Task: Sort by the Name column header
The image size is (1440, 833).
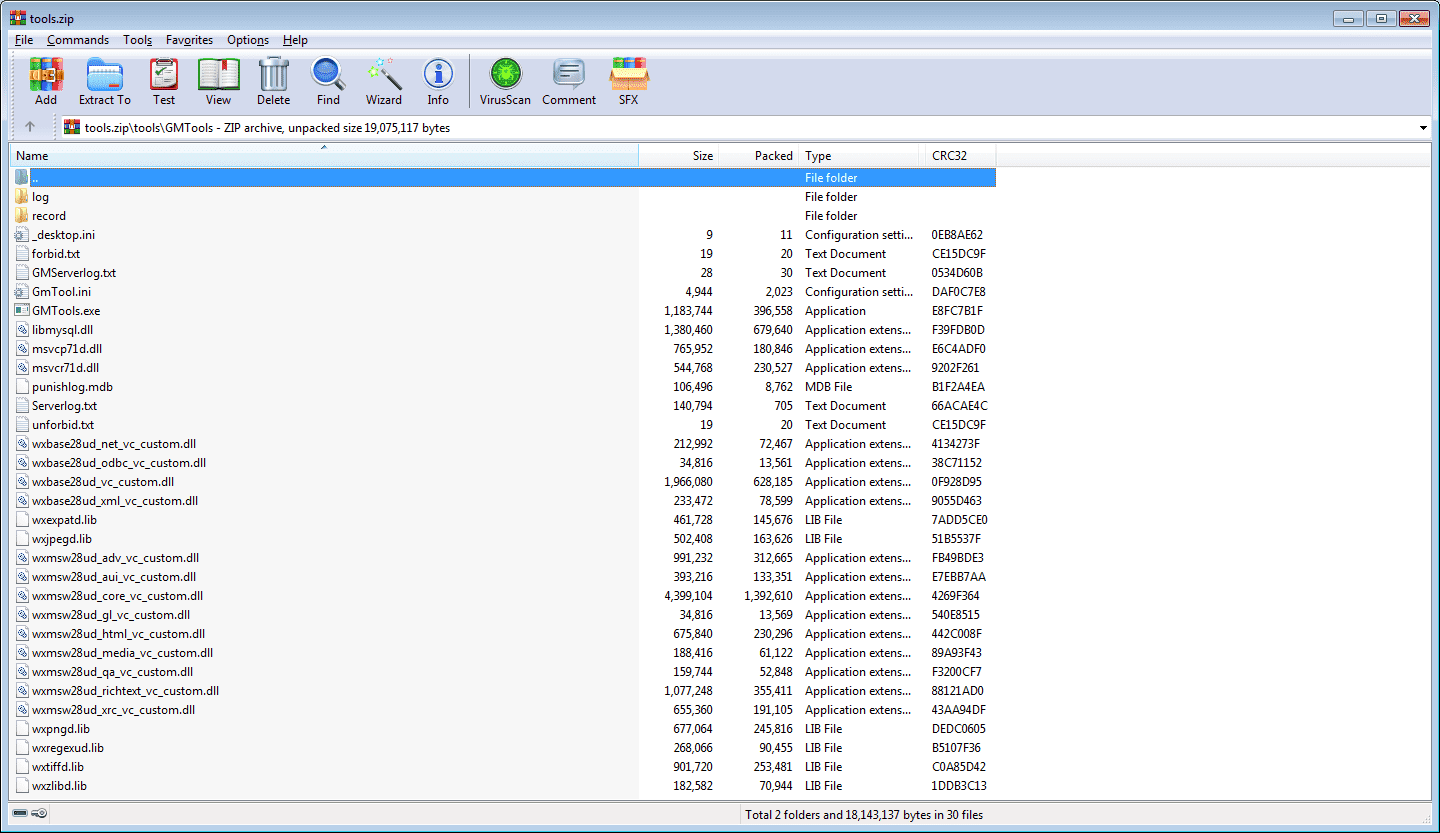Action: (x=324, y=156)
